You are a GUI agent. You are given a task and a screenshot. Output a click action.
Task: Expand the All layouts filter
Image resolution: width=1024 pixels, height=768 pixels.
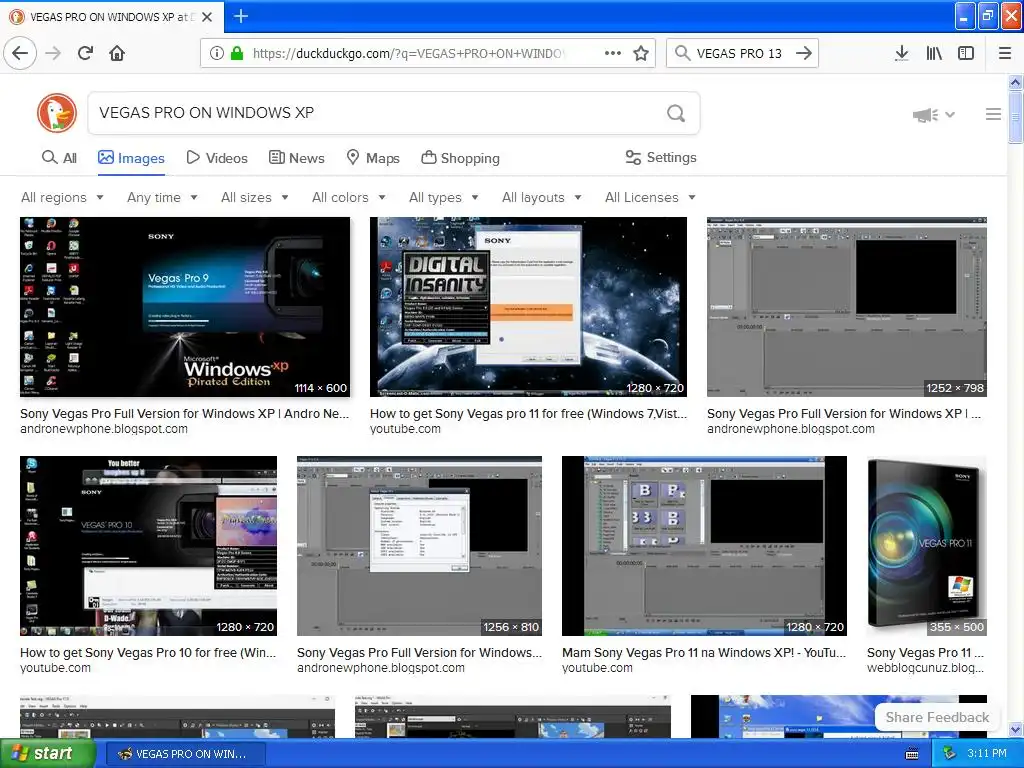tap(542, 197)
